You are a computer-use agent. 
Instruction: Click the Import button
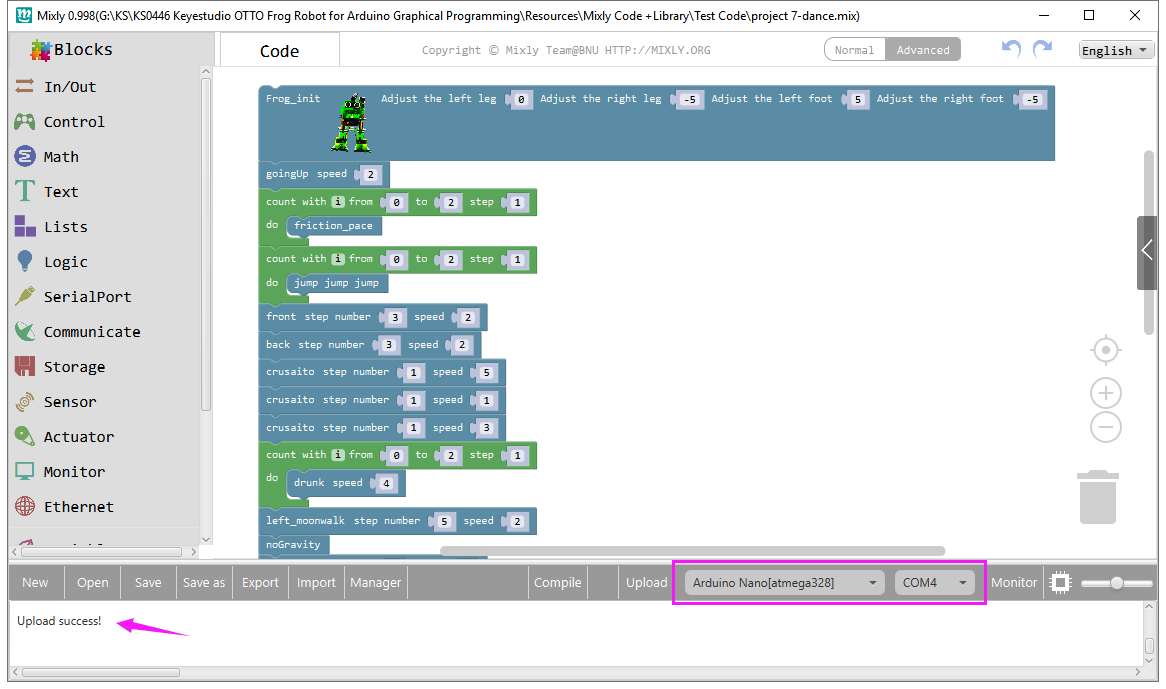pyautogui.click(x=316, y=583)
